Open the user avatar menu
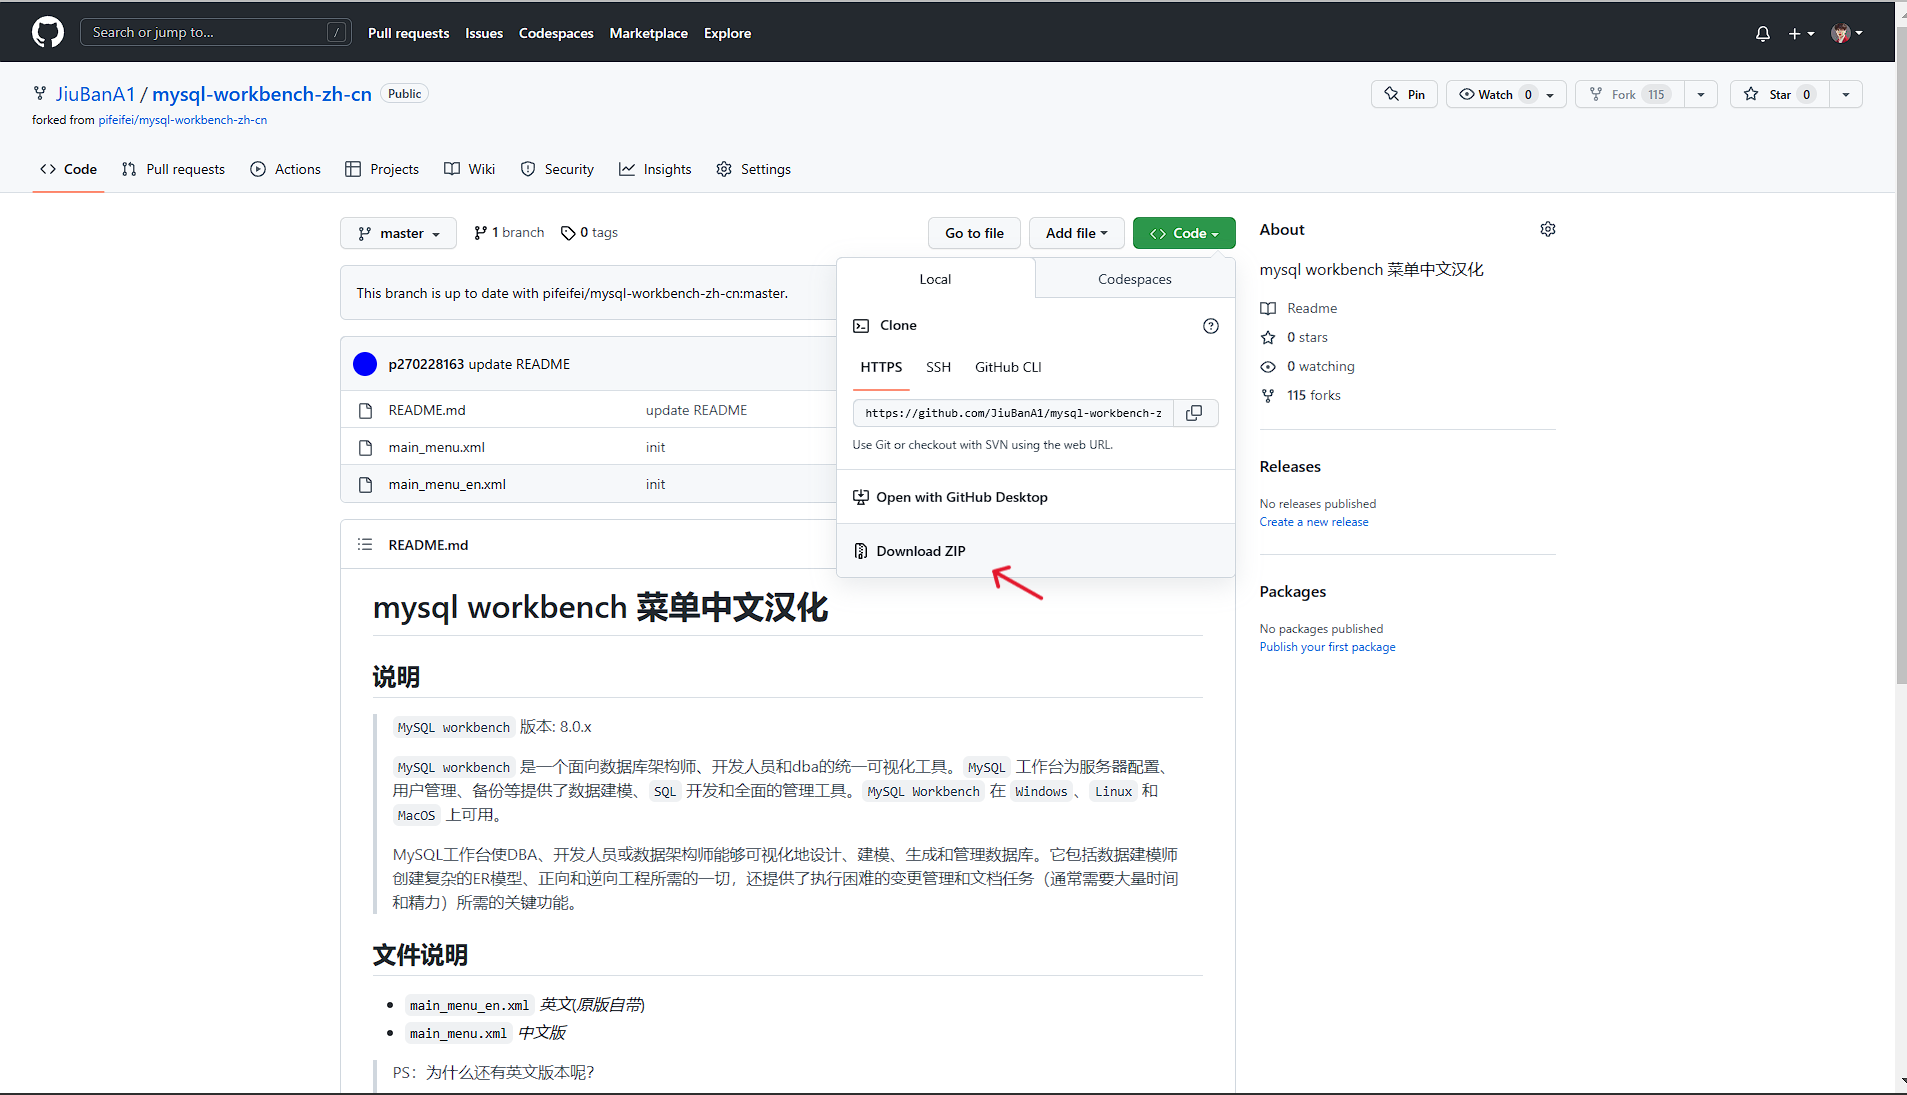 tap(1847, 33)
